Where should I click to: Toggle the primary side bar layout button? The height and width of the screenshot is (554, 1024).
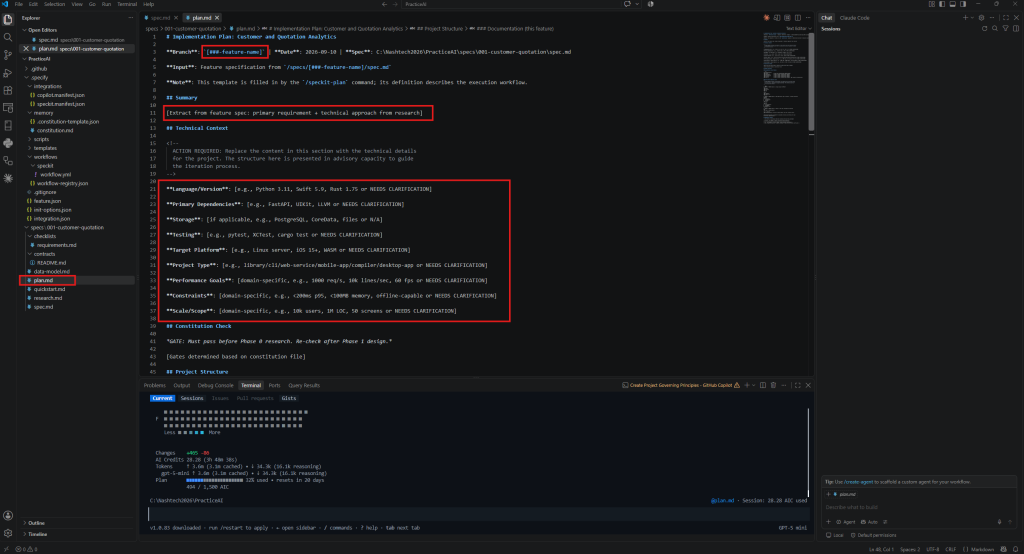pyautogui.click(x=942, y=4)
